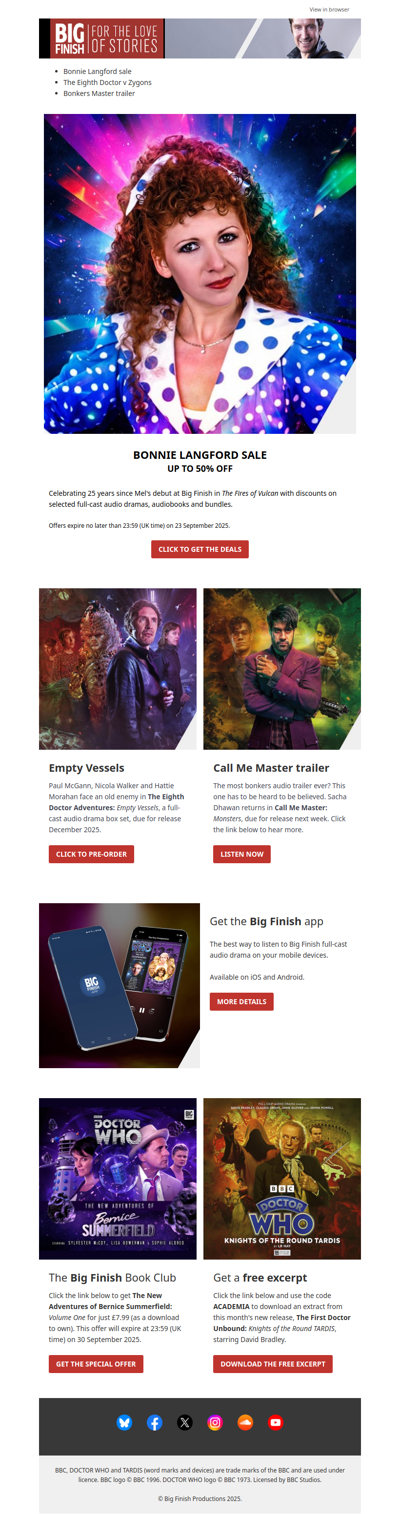Click the CLICK TO PRE-ORDER button

[91, 854]
